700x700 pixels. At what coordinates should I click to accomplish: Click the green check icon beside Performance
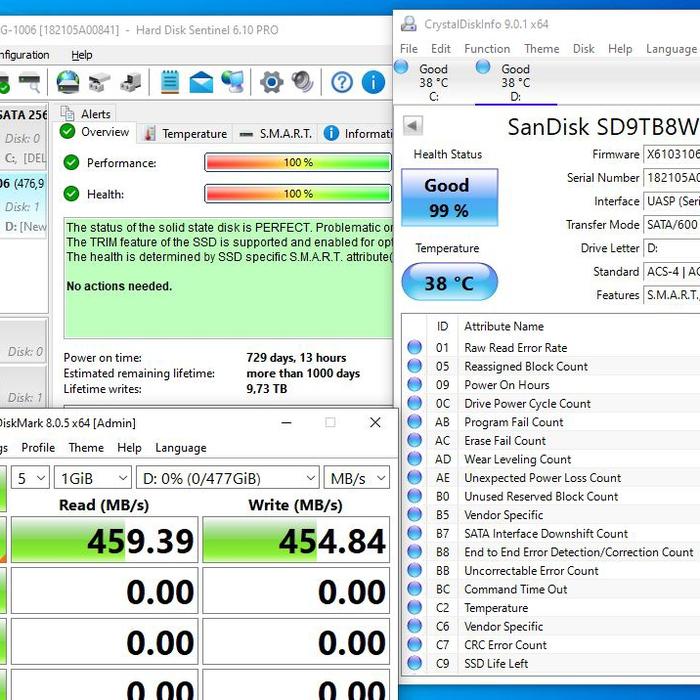click(71, 163)
